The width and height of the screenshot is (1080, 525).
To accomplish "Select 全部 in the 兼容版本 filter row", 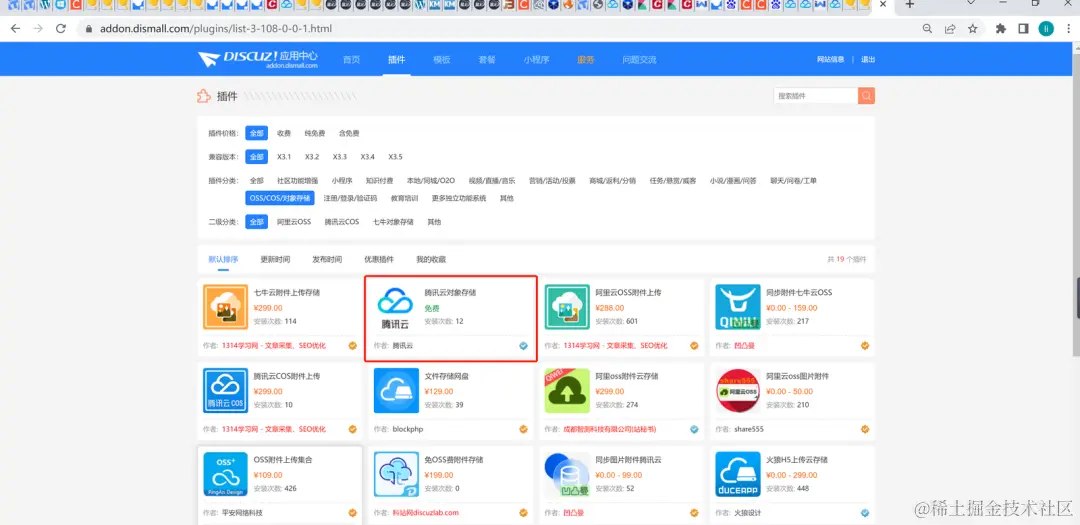I will coord(256,157).
